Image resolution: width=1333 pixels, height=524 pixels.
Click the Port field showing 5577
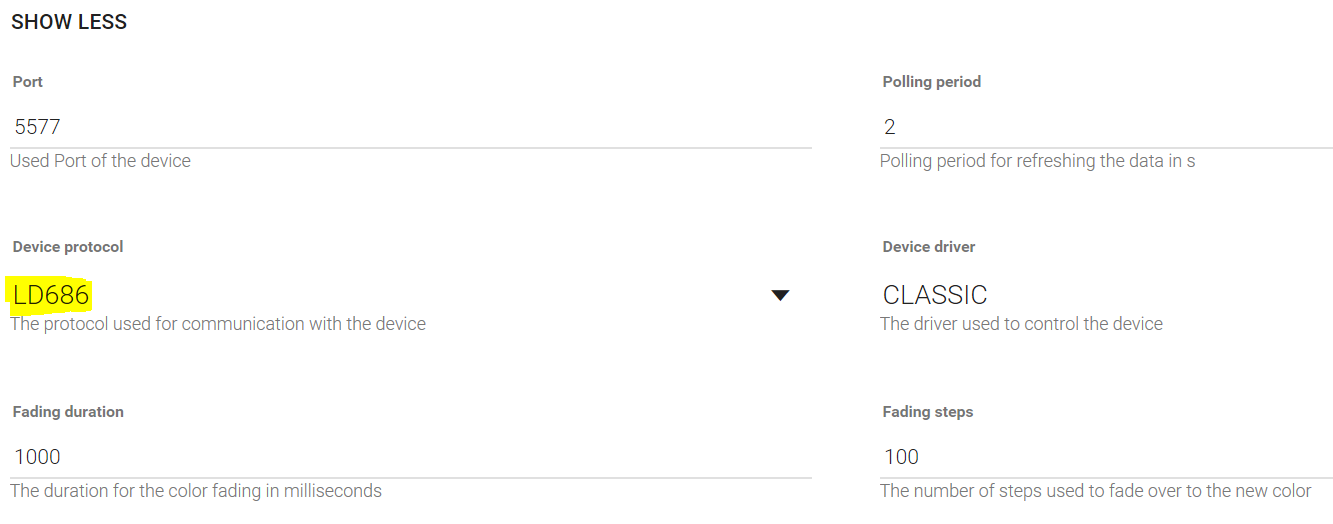pyautogui.click(x=410, y=127)
